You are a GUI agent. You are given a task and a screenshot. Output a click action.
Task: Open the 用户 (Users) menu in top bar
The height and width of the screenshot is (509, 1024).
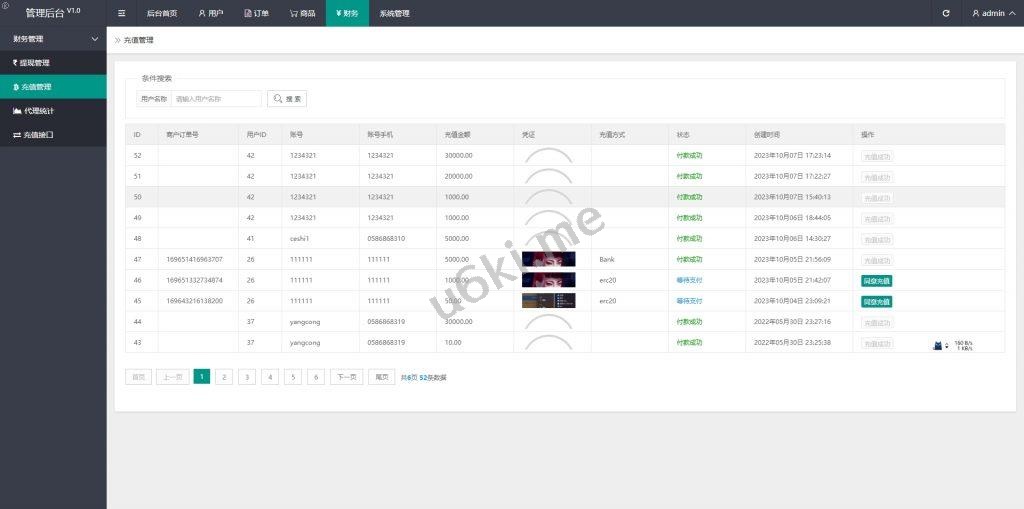tap(211, 13)
